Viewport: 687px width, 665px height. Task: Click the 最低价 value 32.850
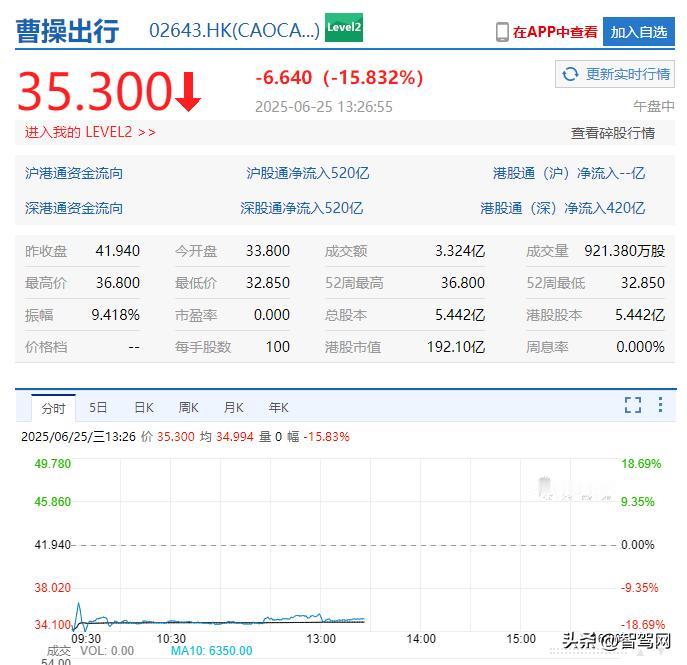click(x=268, y=283)
